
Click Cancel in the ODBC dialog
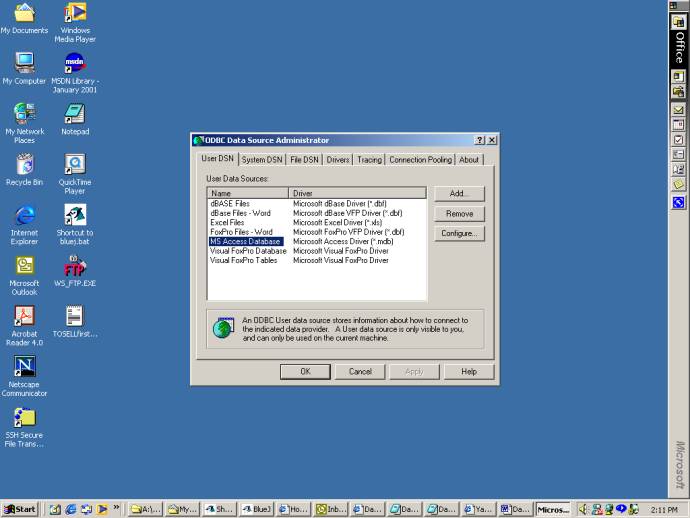pos(360,371)
